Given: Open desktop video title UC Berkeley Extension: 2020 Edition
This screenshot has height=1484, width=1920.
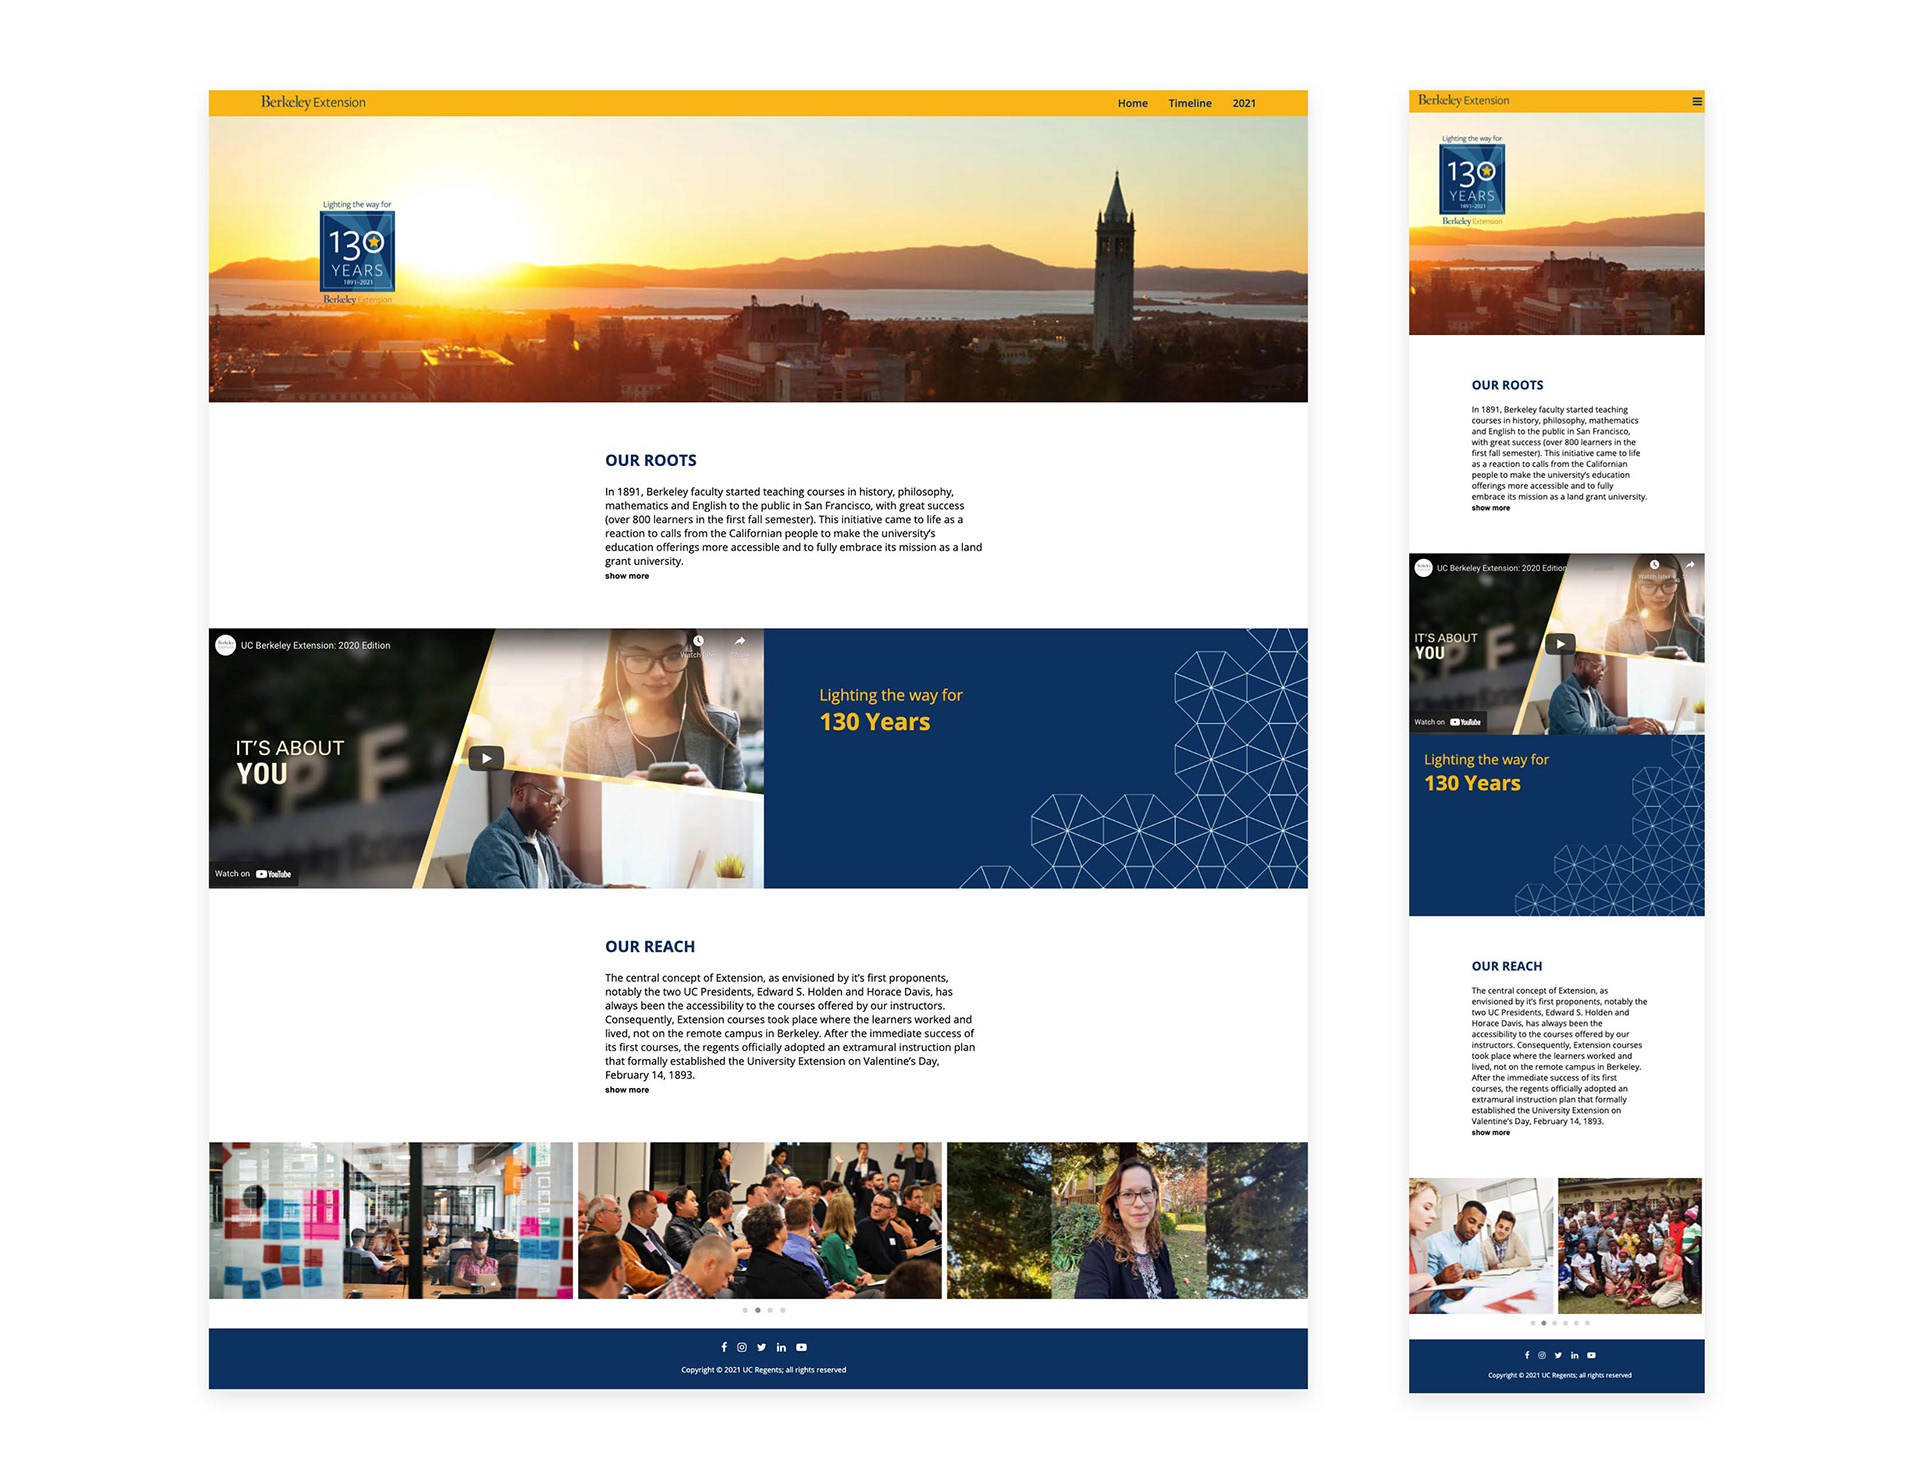Looking at the screenshot, I should [x=315, y=646].
